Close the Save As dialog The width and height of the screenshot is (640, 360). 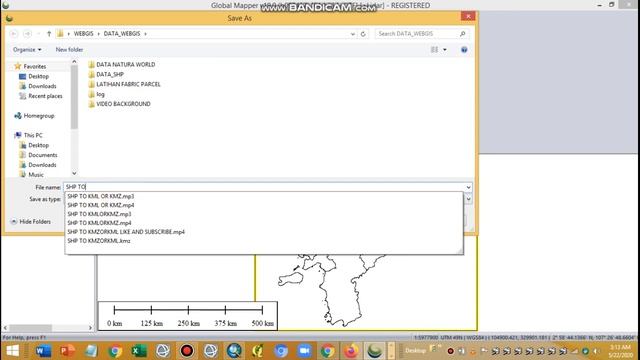[x=468, y=16]
